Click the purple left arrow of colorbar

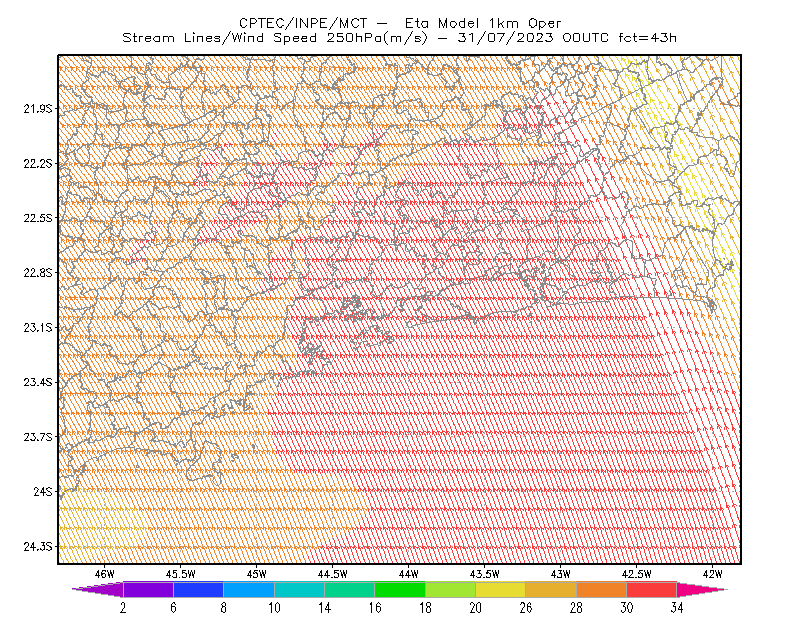coord(97,589)
